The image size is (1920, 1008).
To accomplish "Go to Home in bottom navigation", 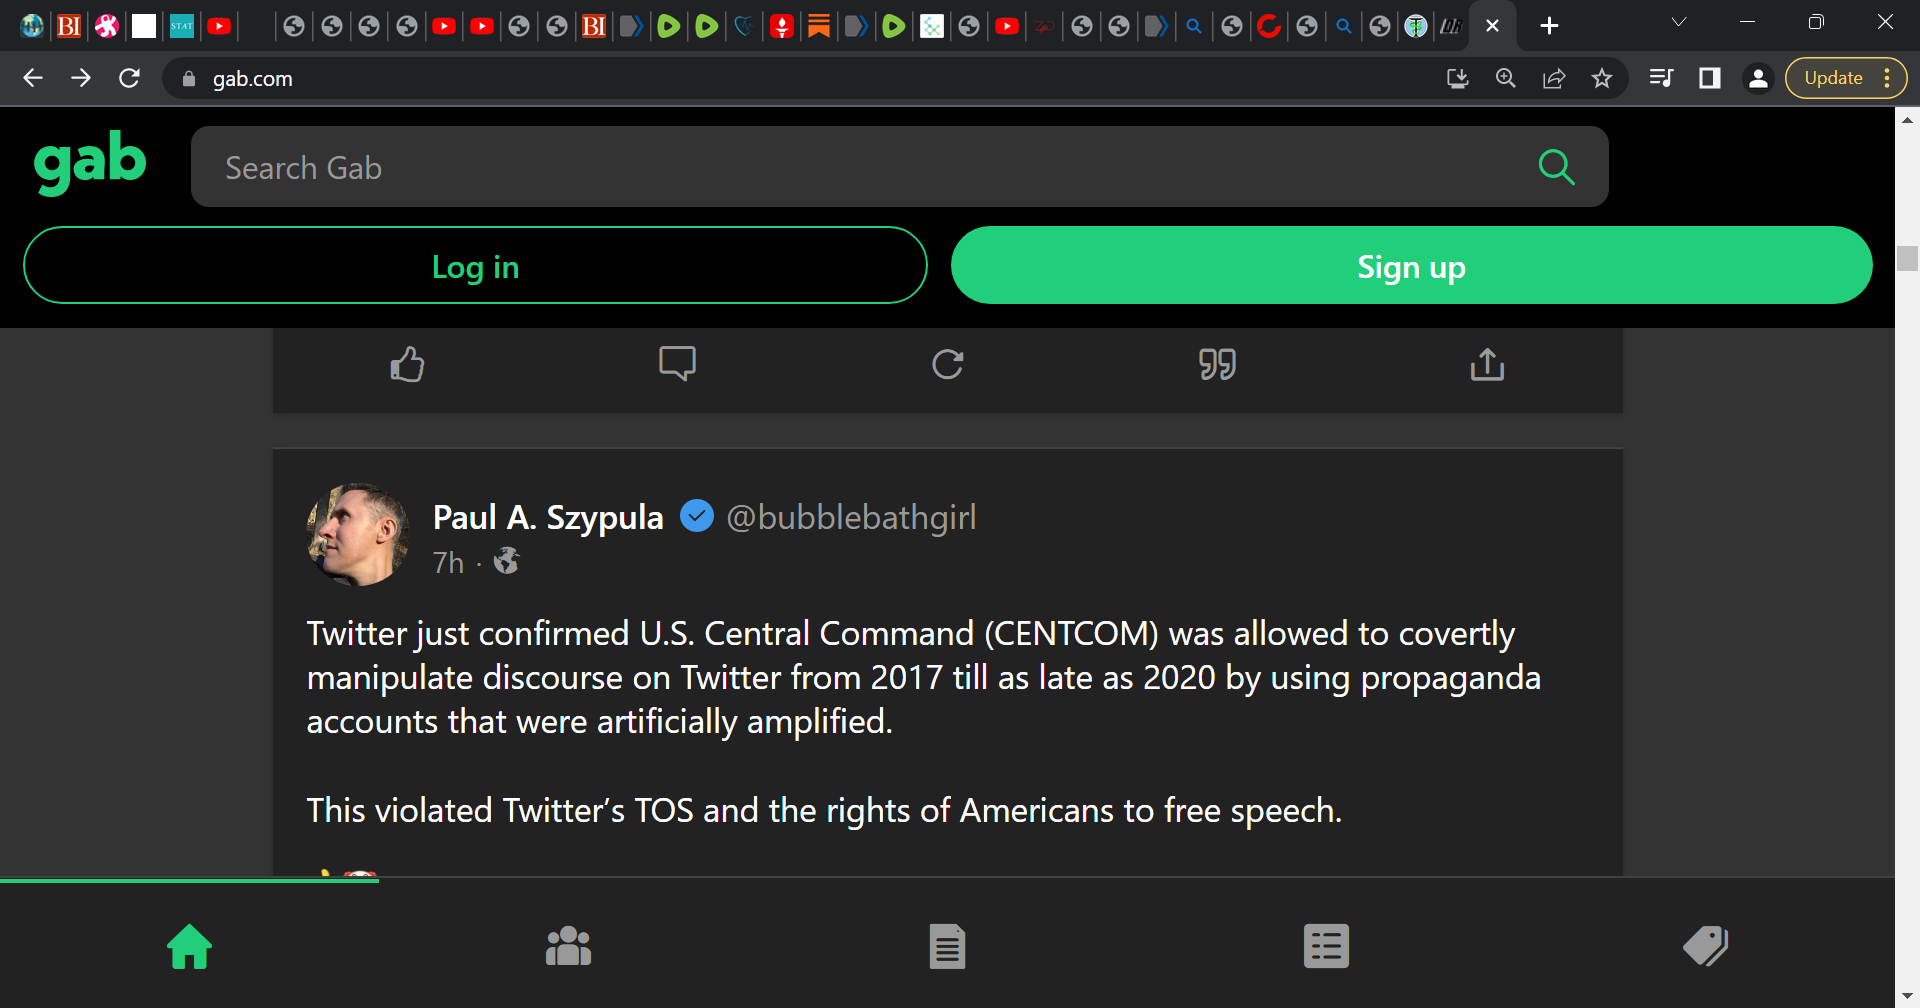I will [189, 946].
